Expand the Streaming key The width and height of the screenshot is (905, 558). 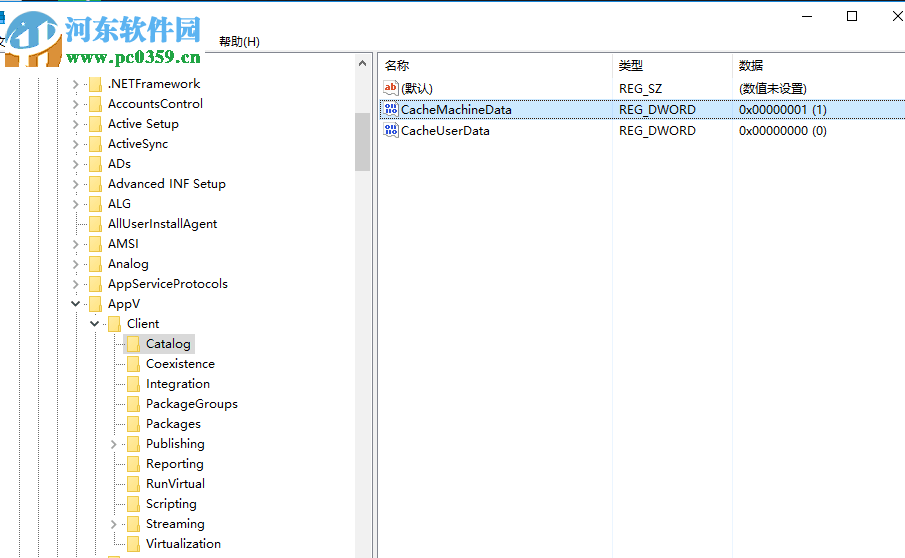click(x=114, y=524)
